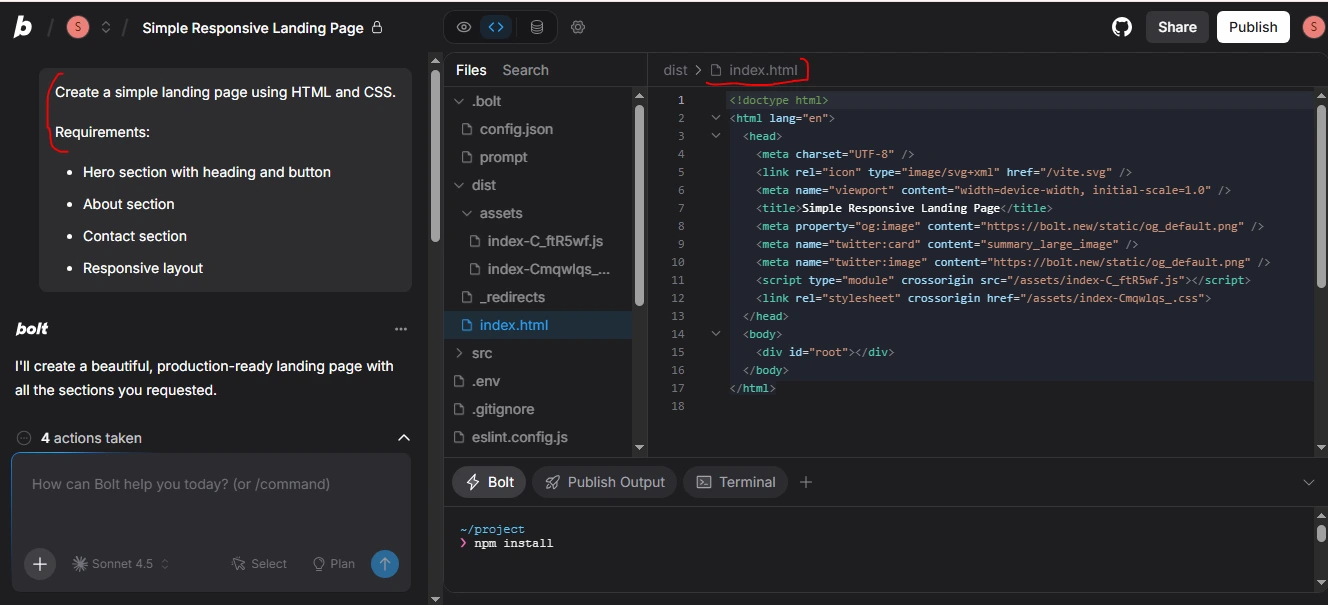Screen dimensions: 1328x605
Task: Open project settings gear icon
Action: (578, 27)
